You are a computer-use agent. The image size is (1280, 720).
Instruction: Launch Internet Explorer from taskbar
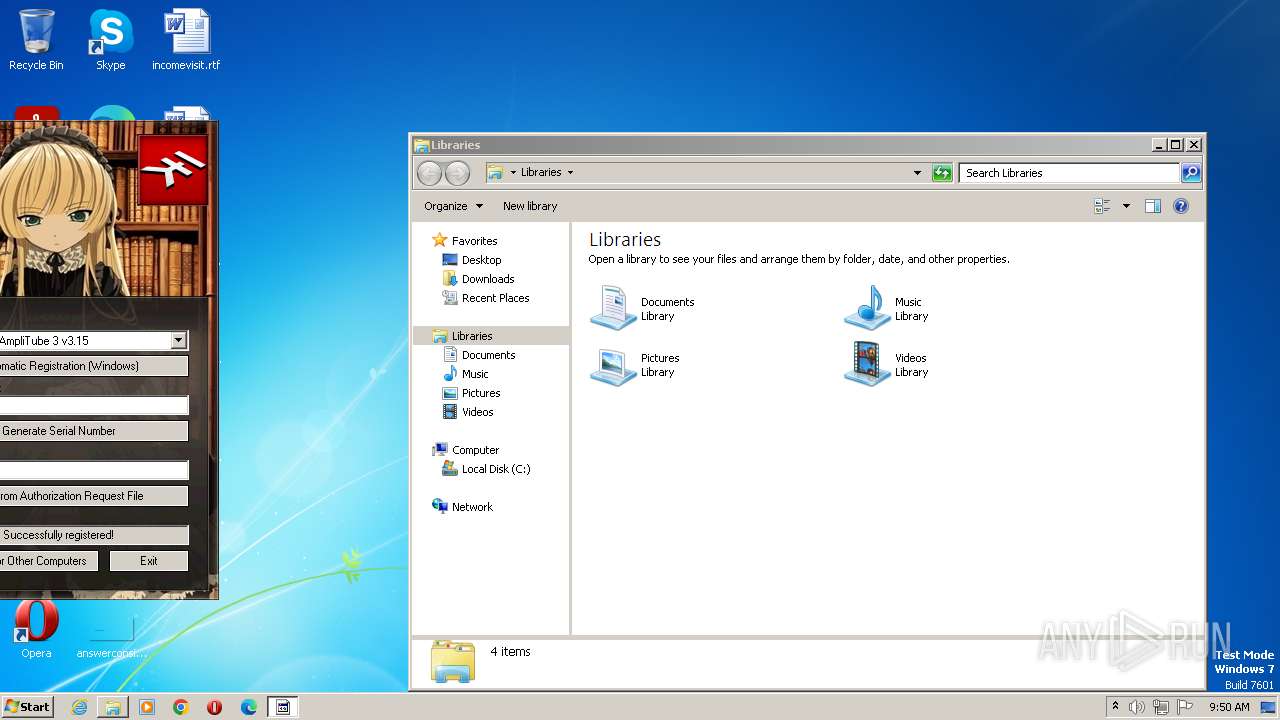(x=79, y=707)
